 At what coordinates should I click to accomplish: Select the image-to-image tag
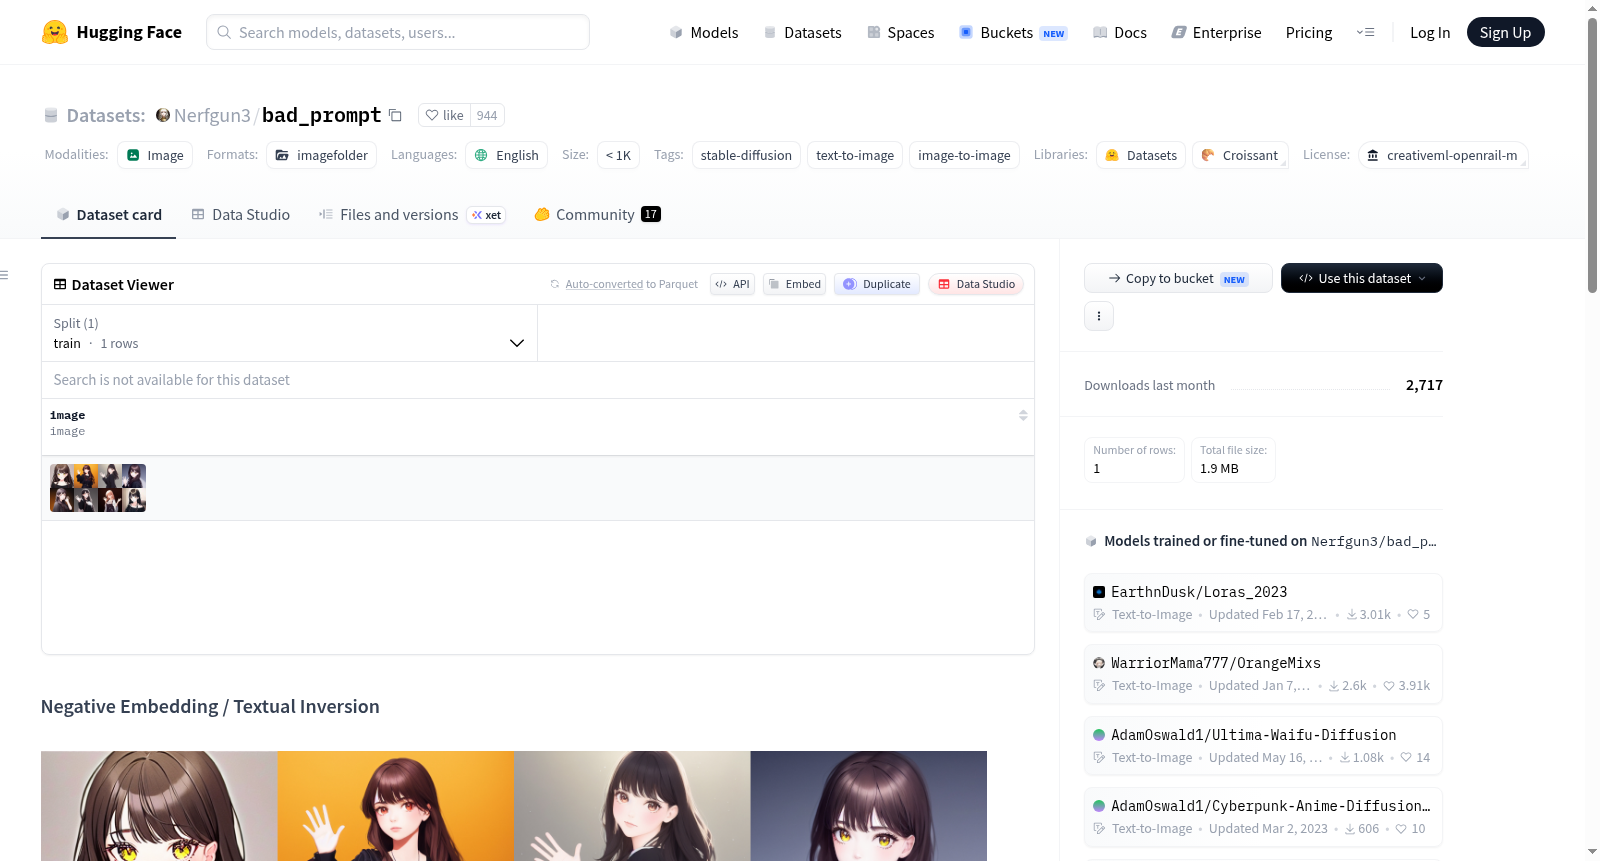(x=964, y=155)
